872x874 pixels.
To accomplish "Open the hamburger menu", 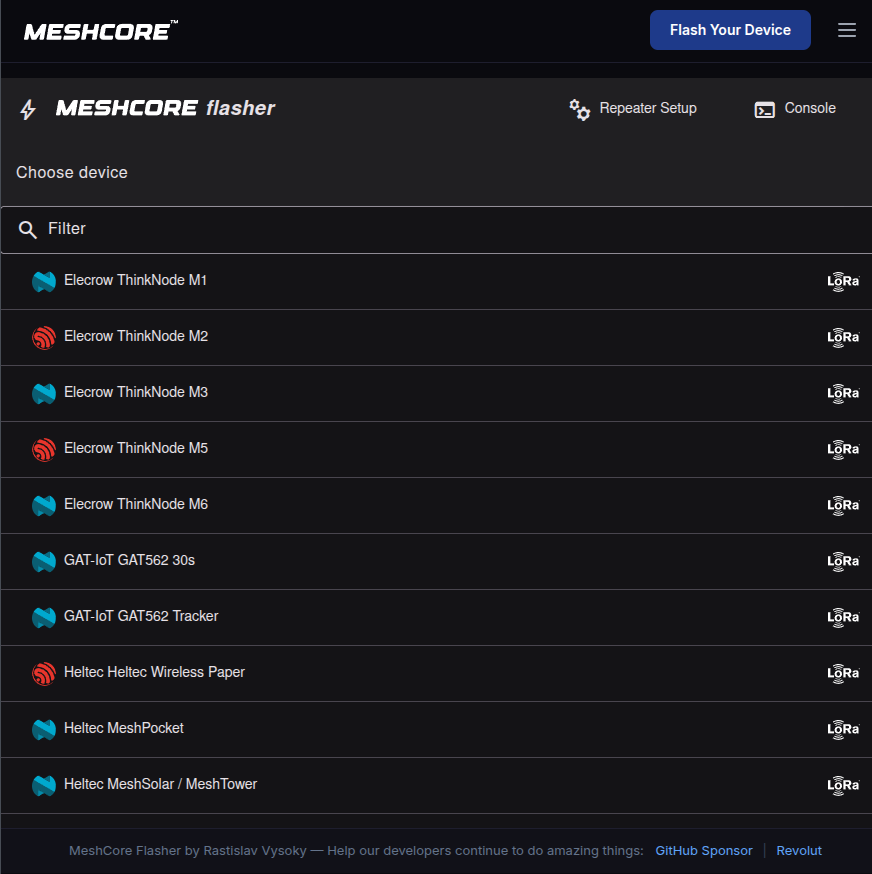I will coord(846,30).
